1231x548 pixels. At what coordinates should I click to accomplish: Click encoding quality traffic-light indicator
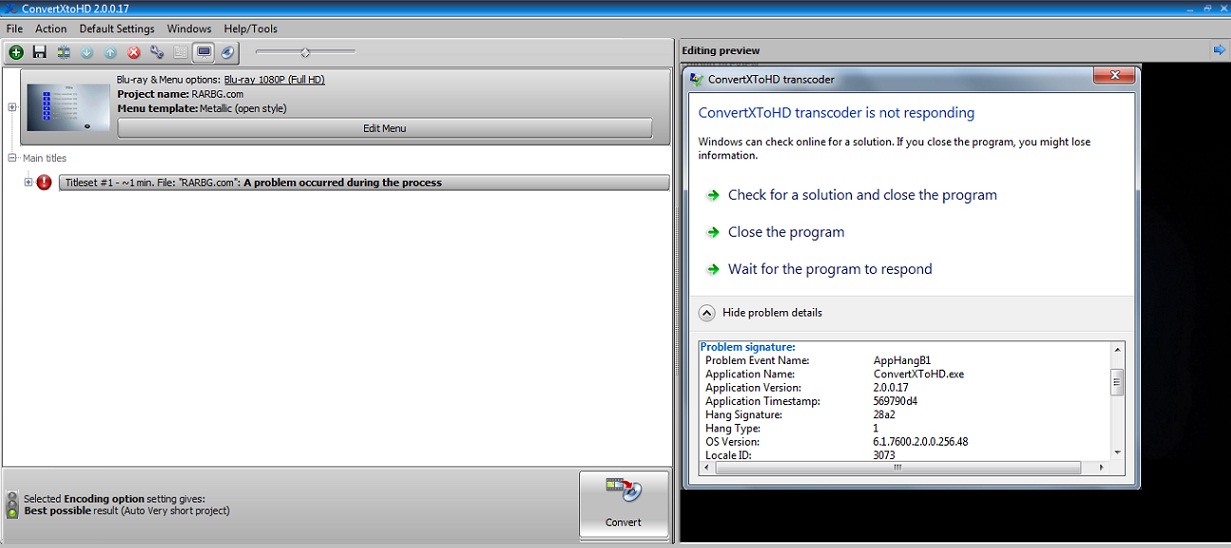click(x=12, y=504)
